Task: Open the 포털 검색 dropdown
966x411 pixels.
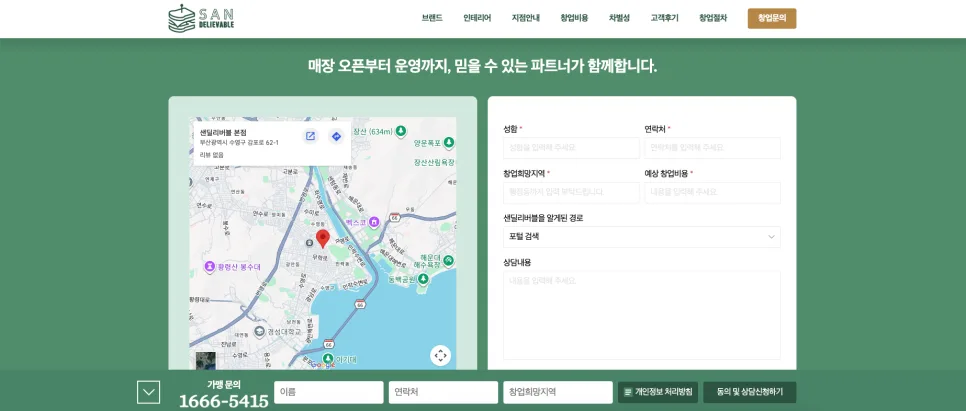Action: (x=642, y=237)
